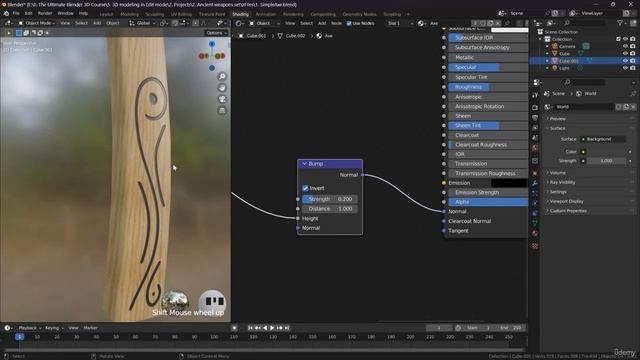Viewport: 640px width, 360px height.
Task: Click the viewport zoom magnifier gizmo
Action: 222,76
